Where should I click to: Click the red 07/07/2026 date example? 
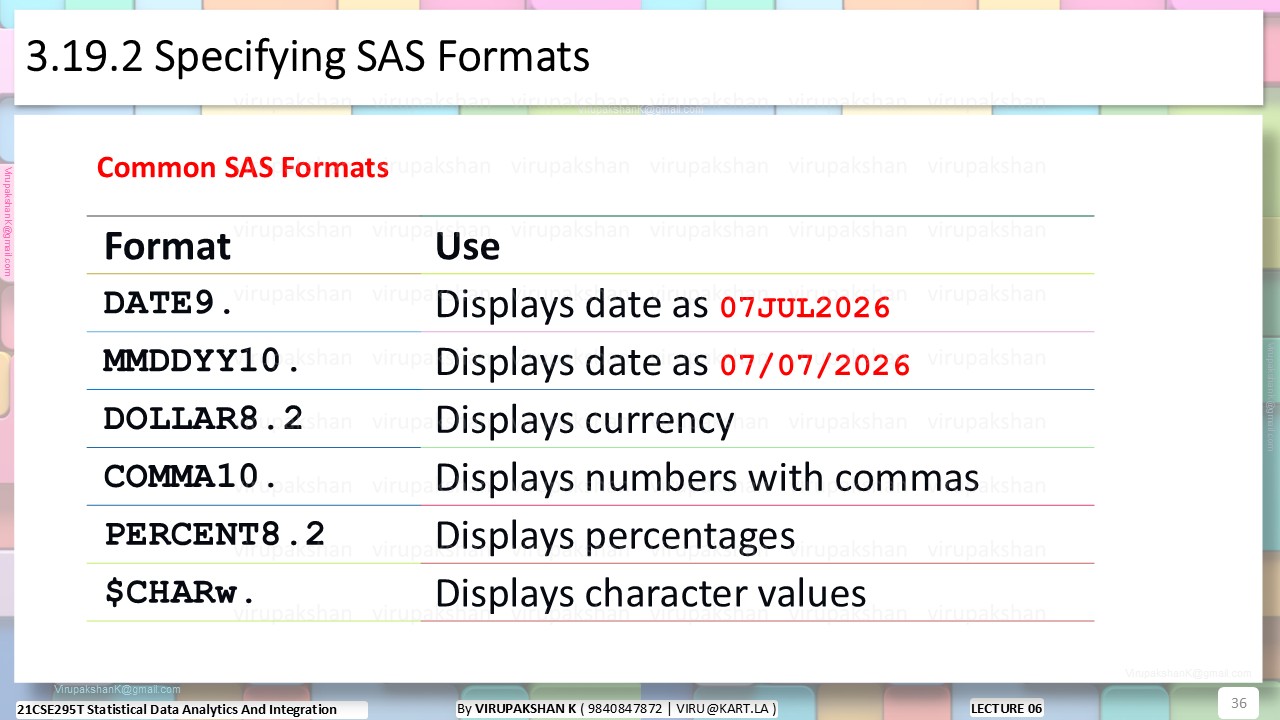point(815,365)
